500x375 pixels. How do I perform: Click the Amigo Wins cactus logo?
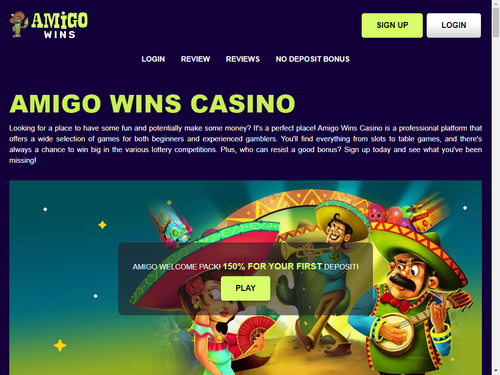pos(48,24)
